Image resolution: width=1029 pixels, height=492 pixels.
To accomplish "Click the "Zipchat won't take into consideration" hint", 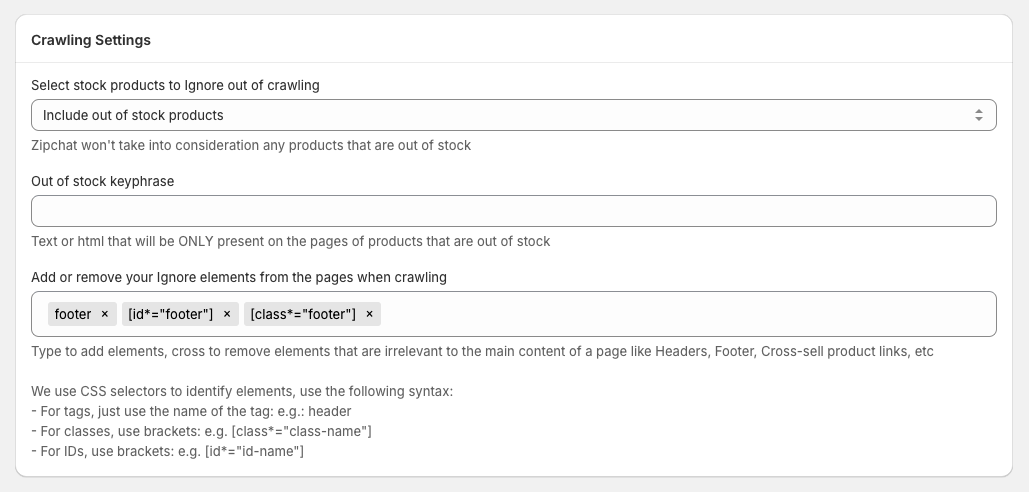I will click(x=251, y=145).
